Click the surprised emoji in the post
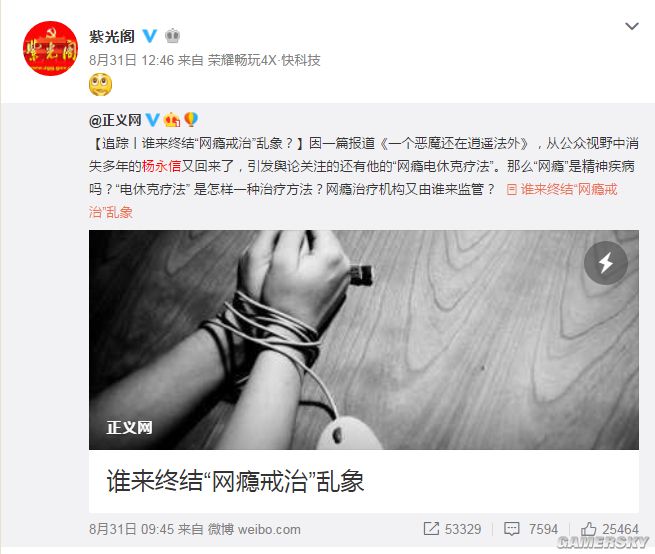This screenshot has width=655, height=554. (x=100, y=84)
